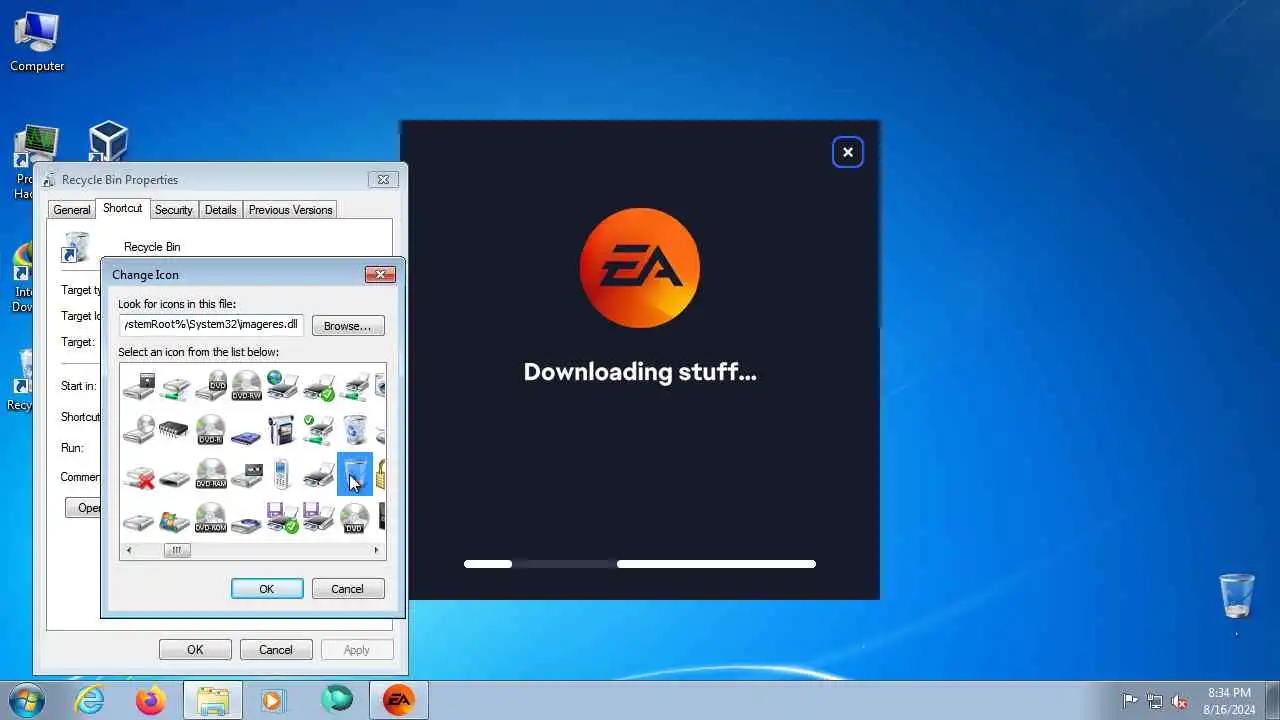This screenshot has height=720, width=1280.
Task: Click the EA app taskbar button
Action: [x=398, y=700]
